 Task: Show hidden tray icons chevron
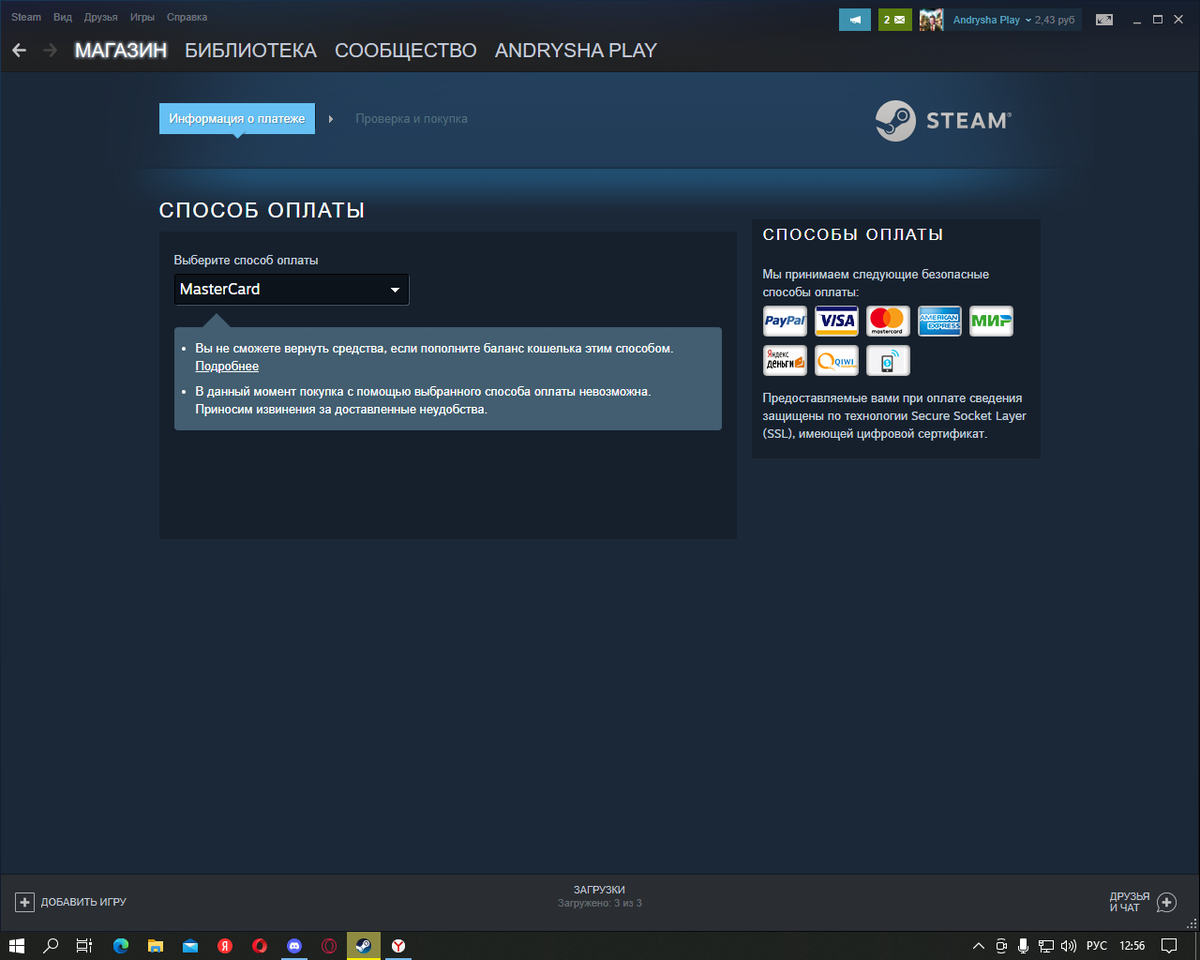978,945
